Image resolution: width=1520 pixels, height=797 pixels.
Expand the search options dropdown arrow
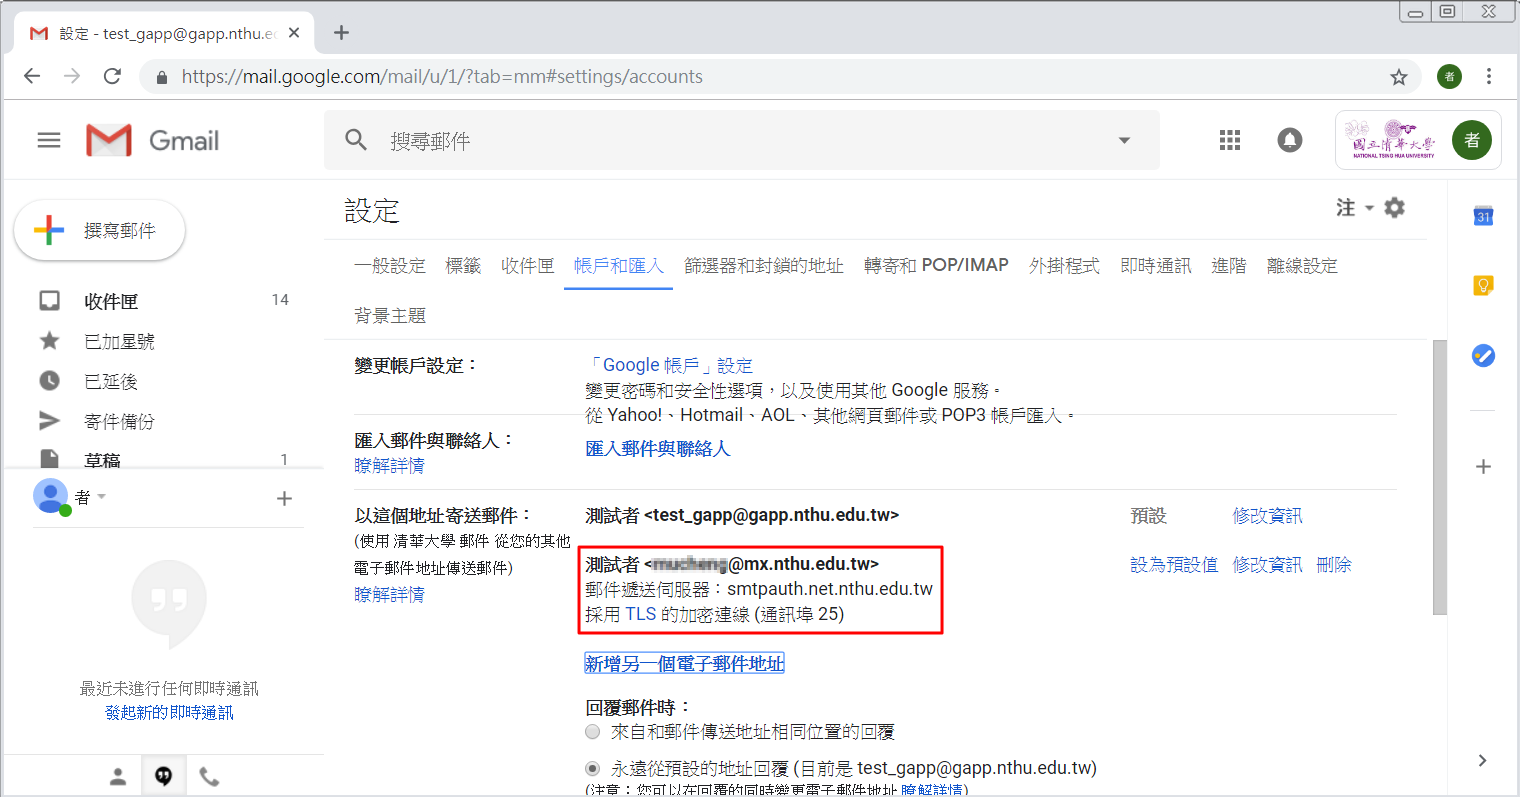1124,141
